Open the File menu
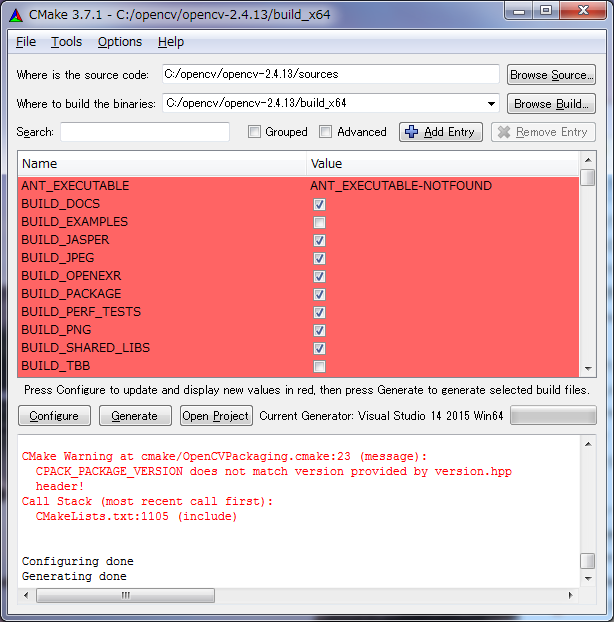This screenshot has width=614, height=622. (26, 42)
